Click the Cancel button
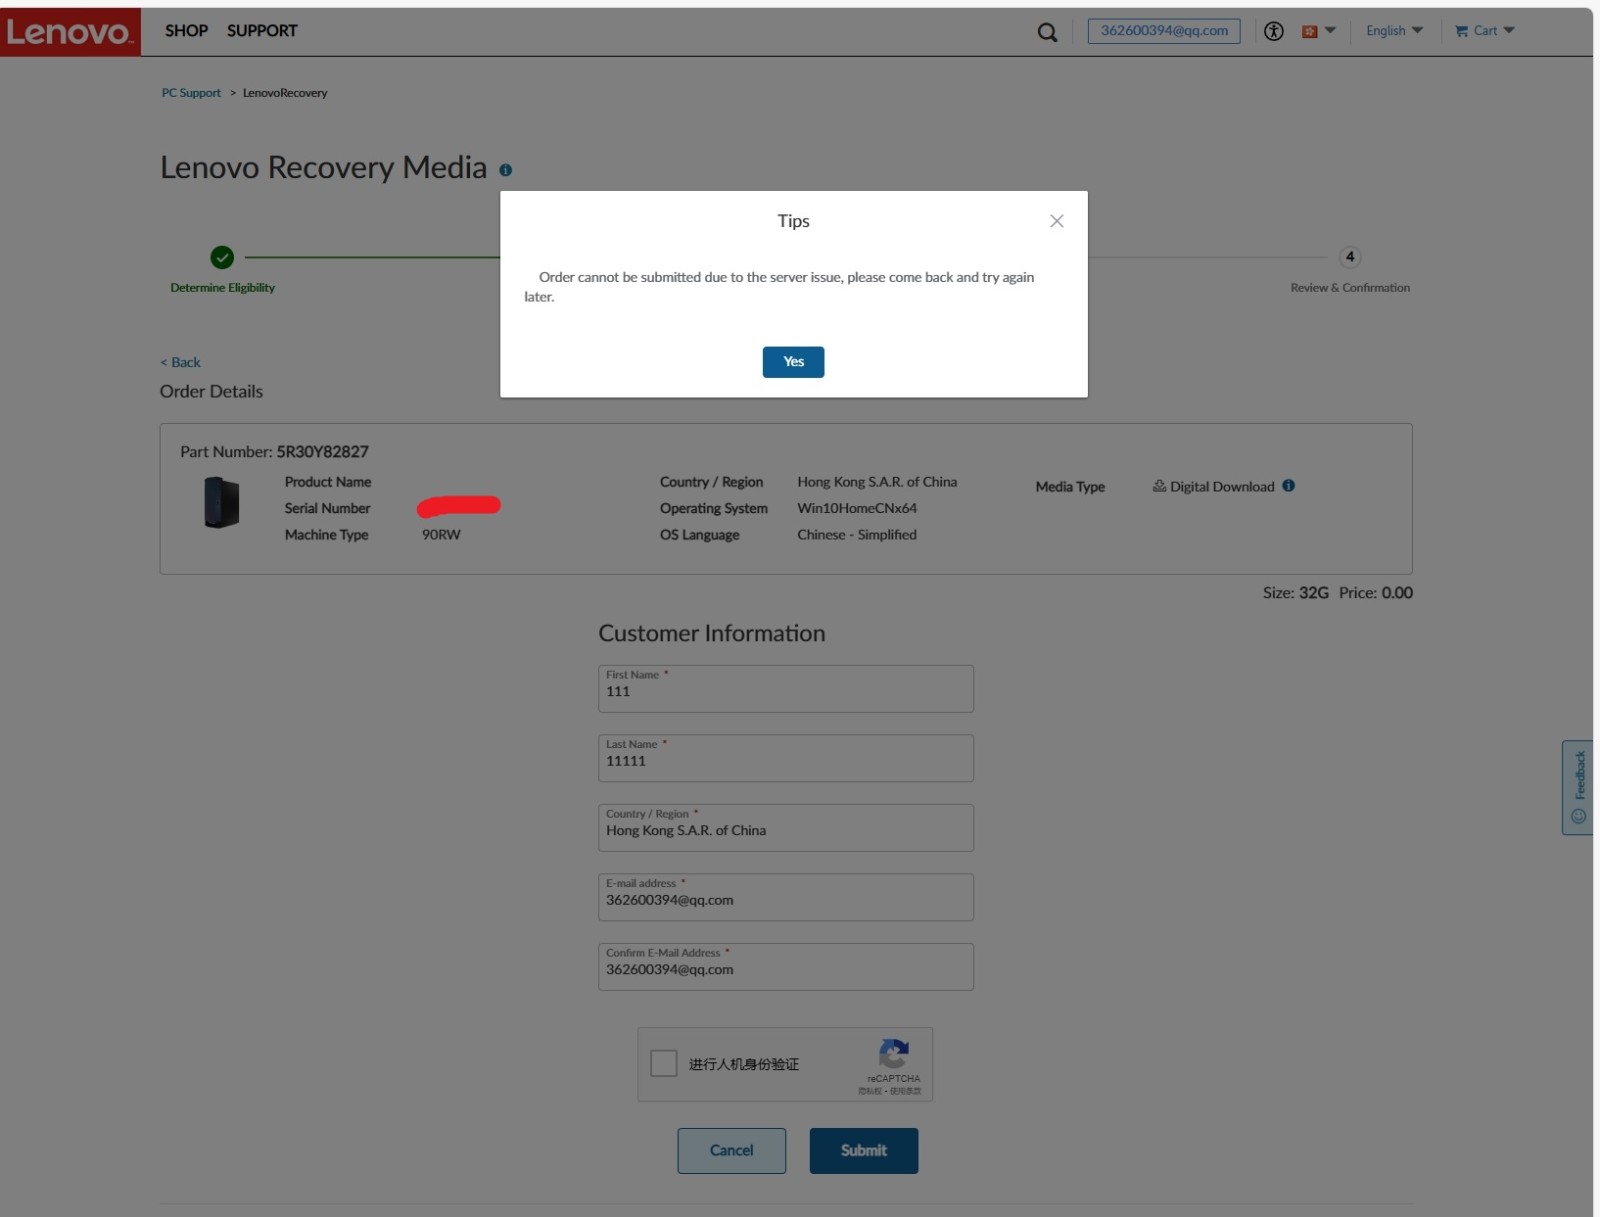1600x1217 pixels. [x=731, y=1151]
